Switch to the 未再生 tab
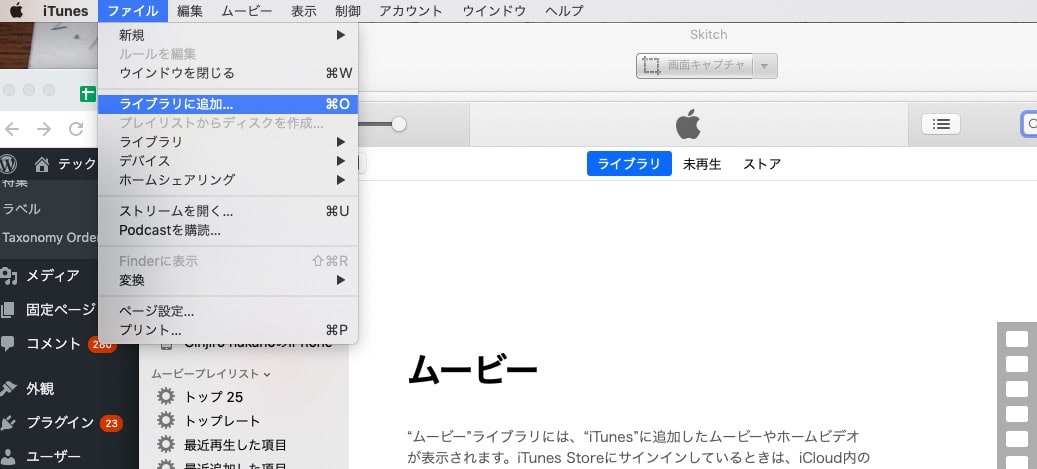Viewport: 1037px width, 469px height. [x=702, y=164]
